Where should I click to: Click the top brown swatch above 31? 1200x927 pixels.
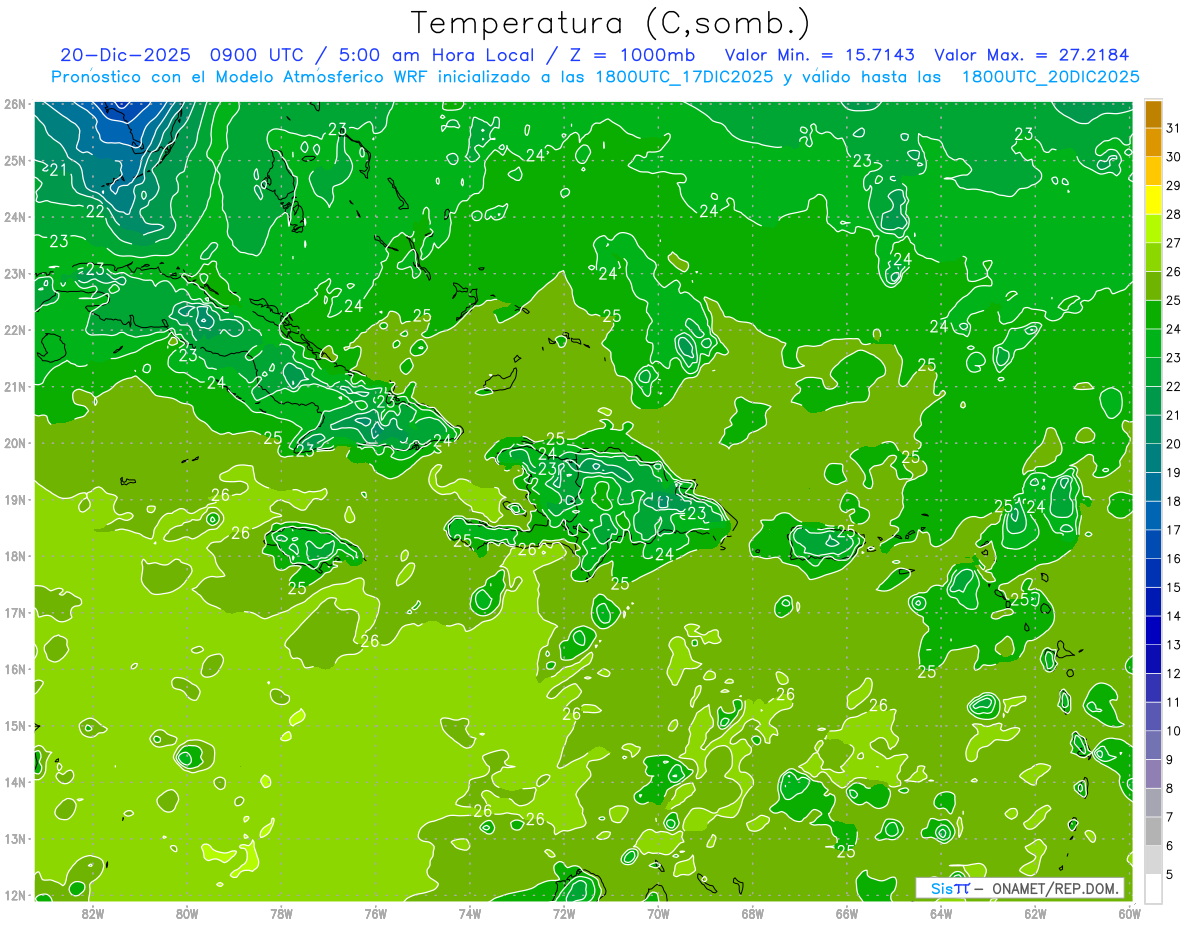click(x=1153, y=114)
